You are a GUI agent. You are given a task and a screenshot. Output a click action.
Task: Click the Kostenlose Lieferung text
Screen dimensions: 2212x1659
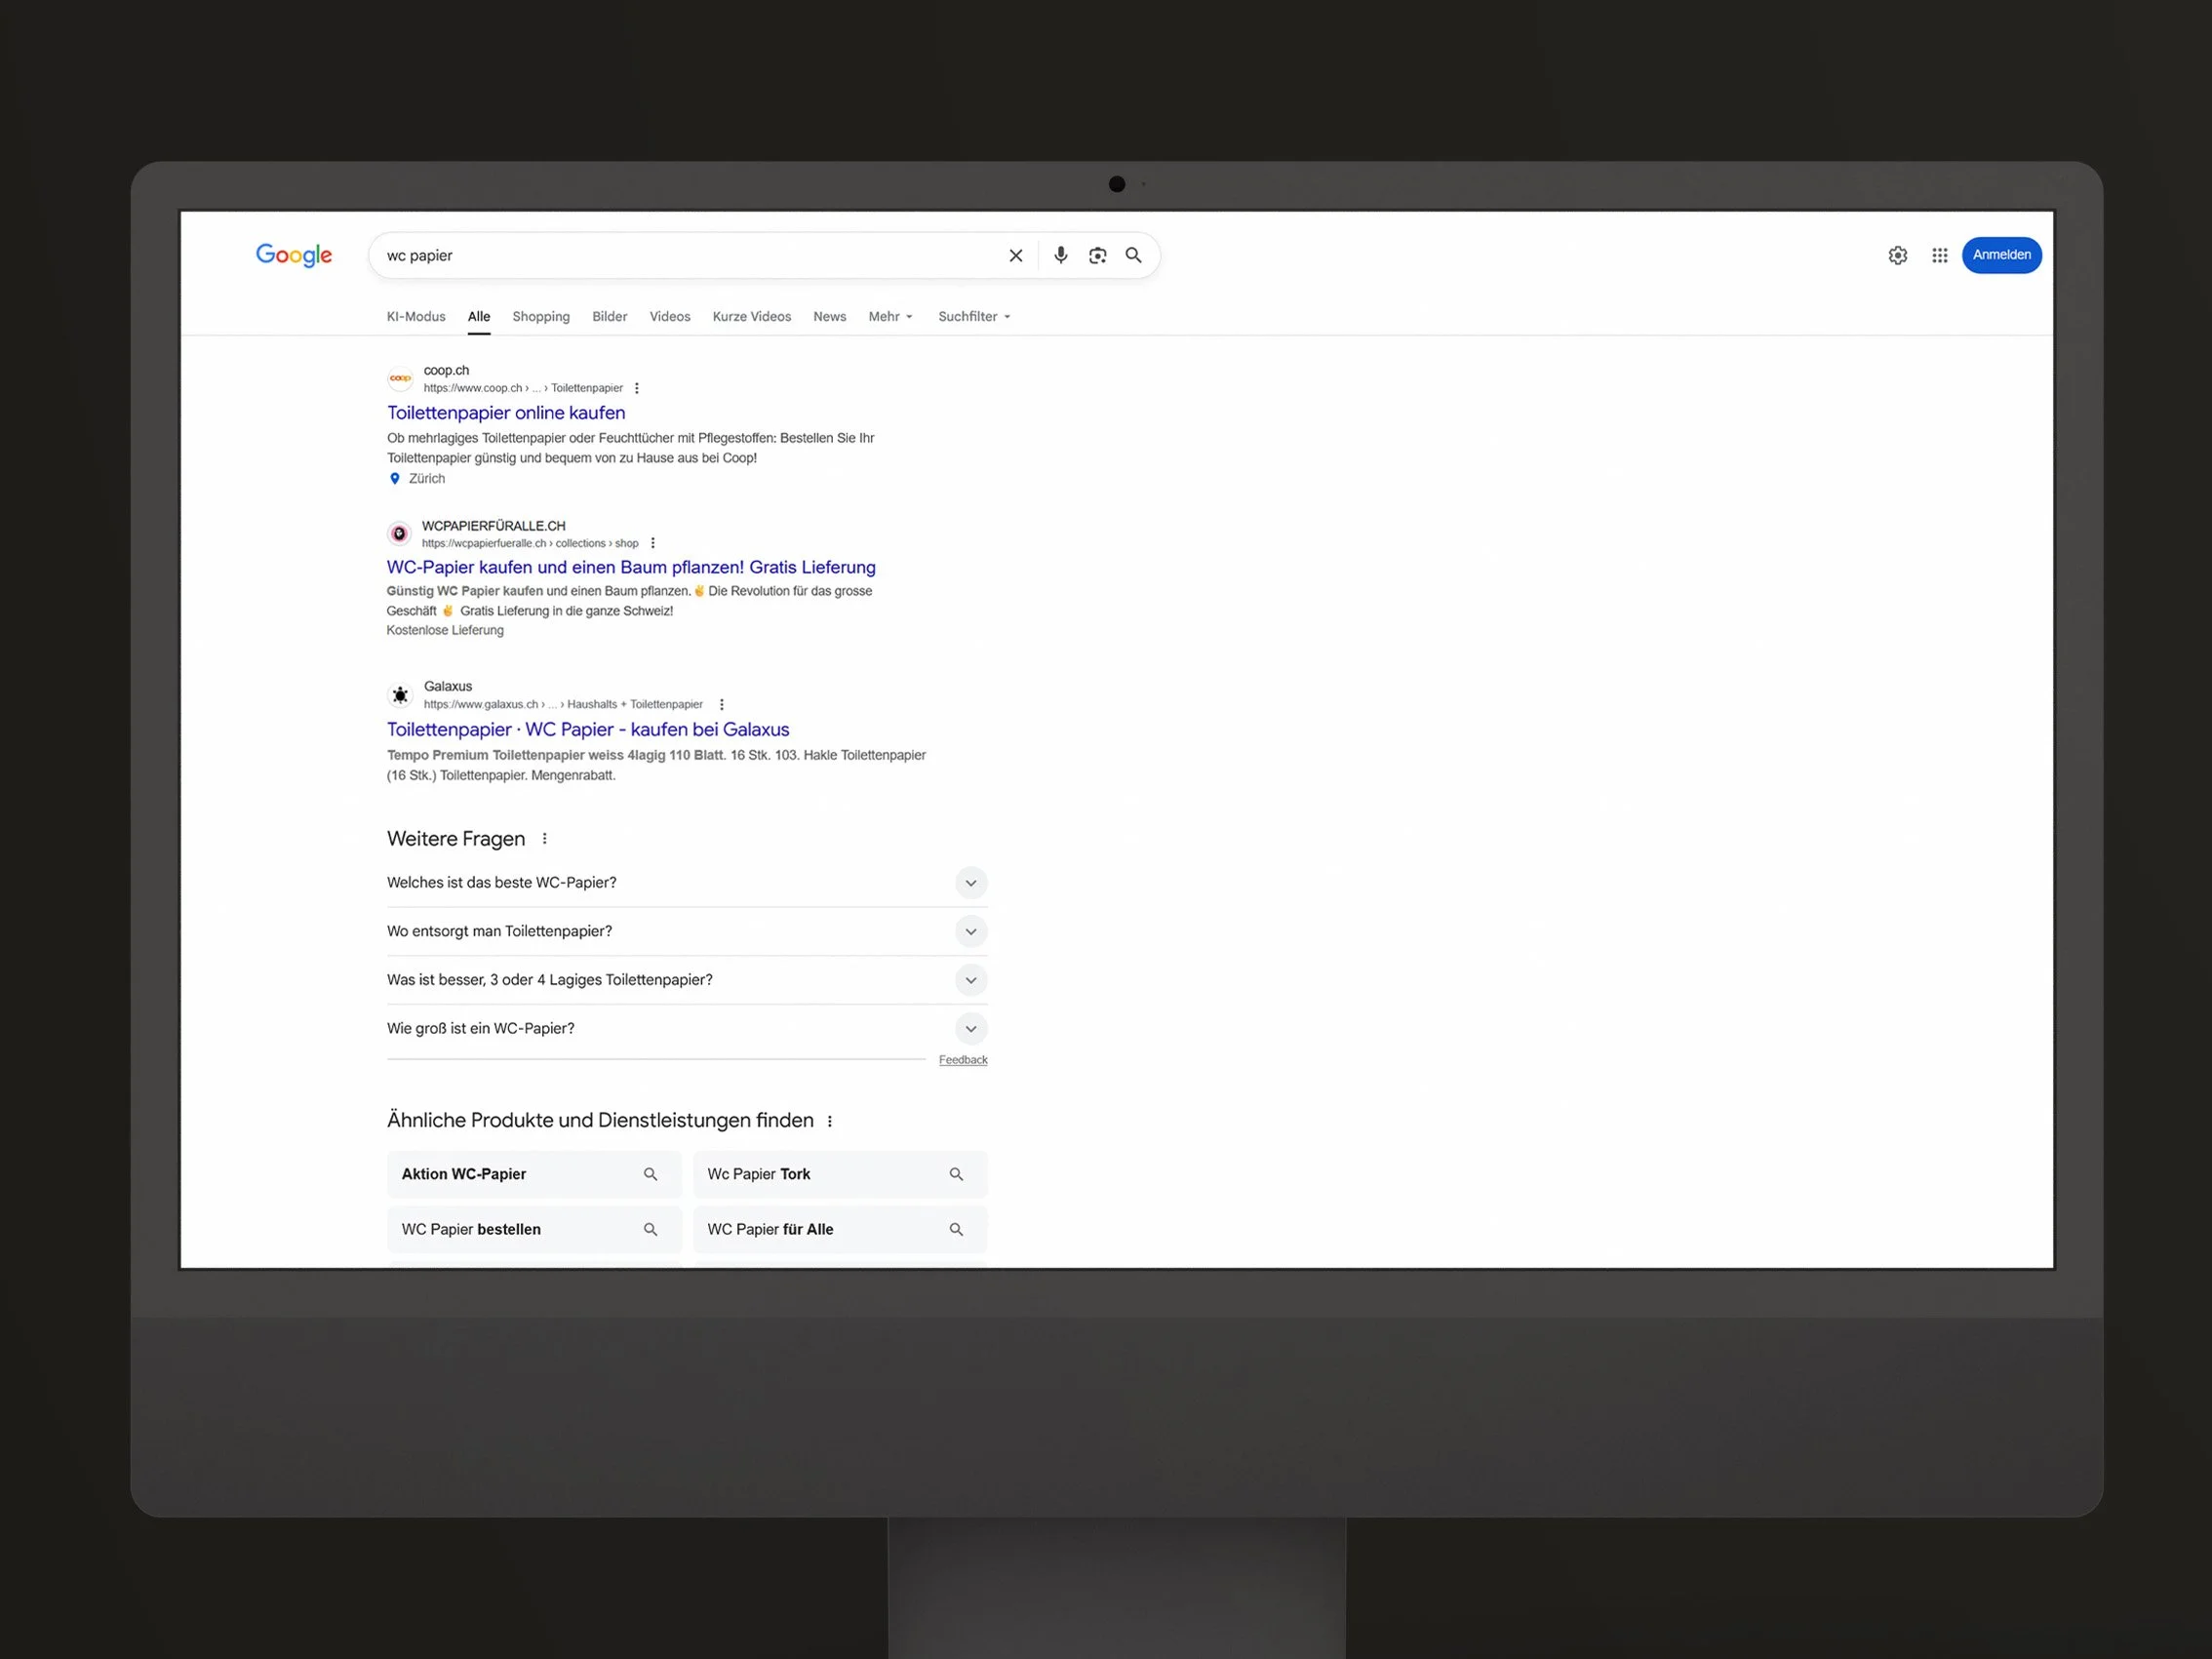[445, 630]
